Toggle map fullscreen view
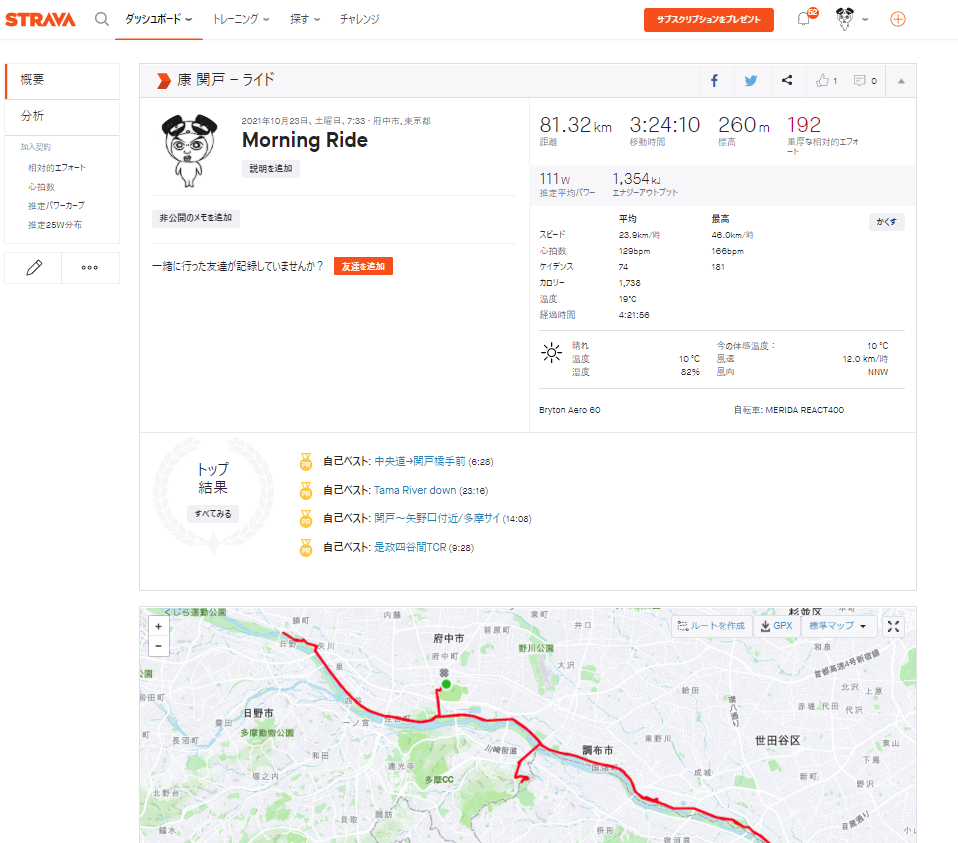This screenshot has width=958, height=843. tap(894, 626)
